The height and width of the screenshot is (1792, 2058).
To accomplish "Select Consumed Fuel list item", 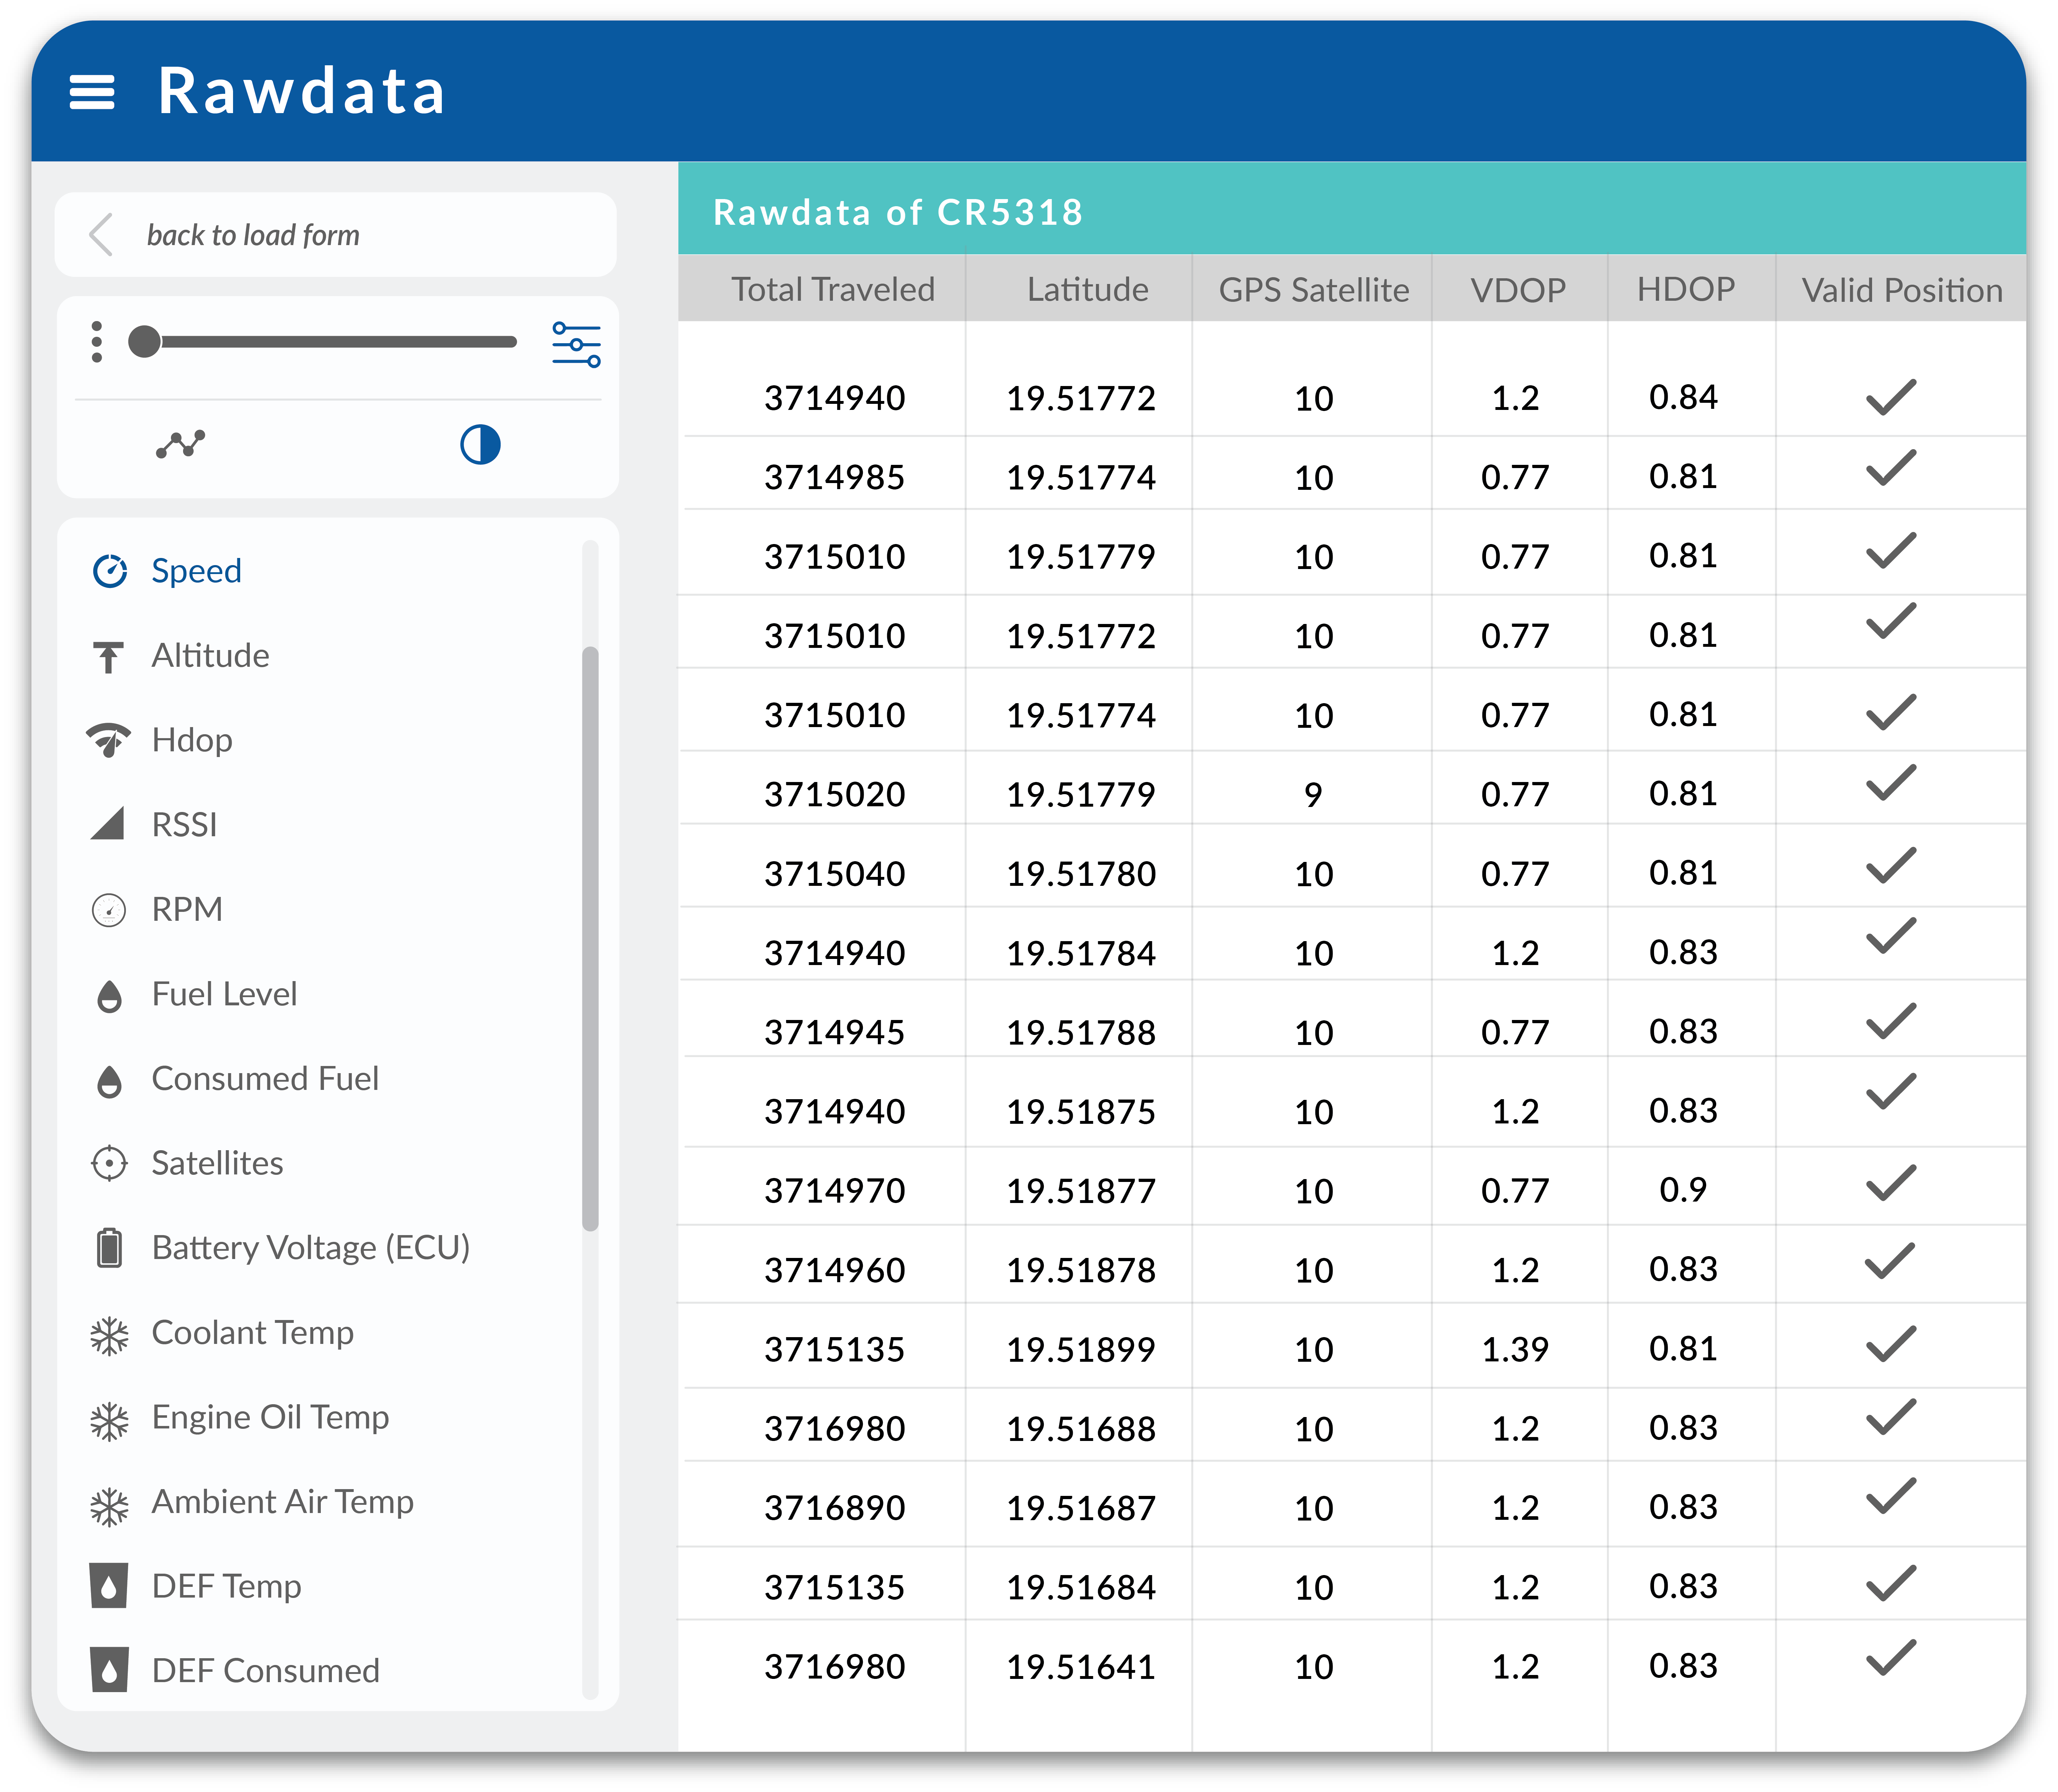I will [x=265, y=1079].
